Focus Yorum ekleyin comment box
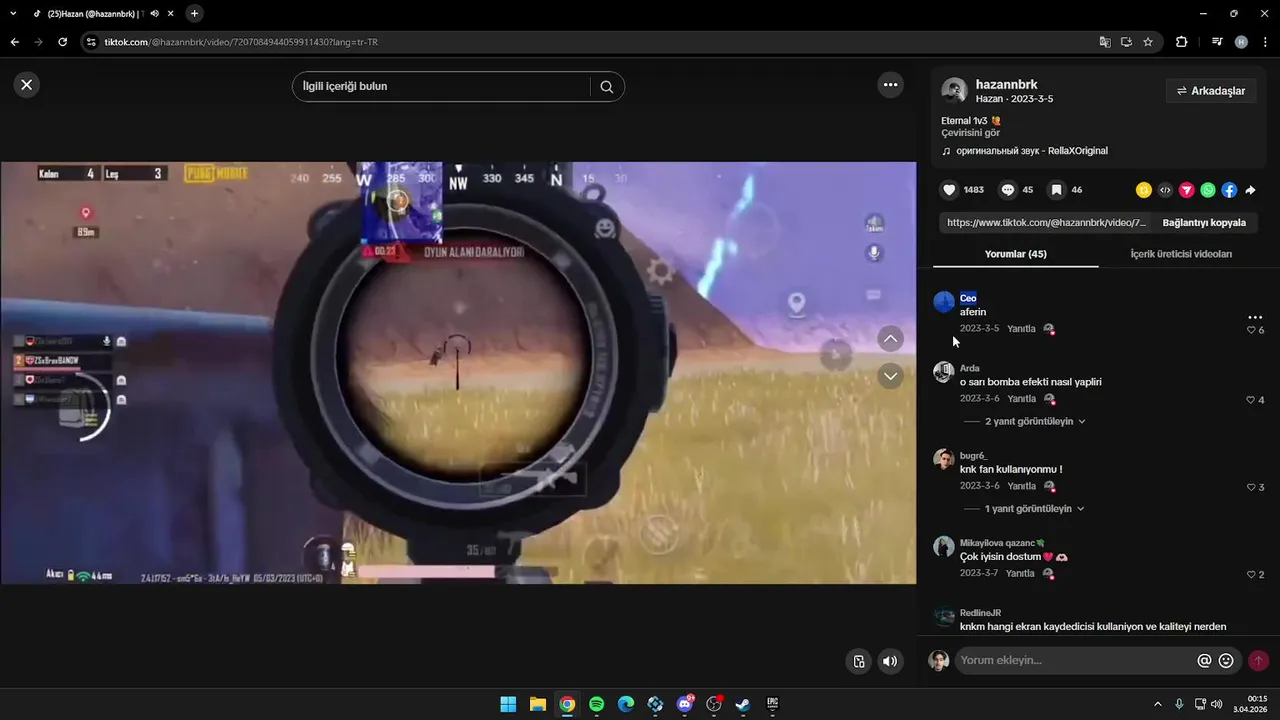The image size is (1280, 720). coord(1075,661)
